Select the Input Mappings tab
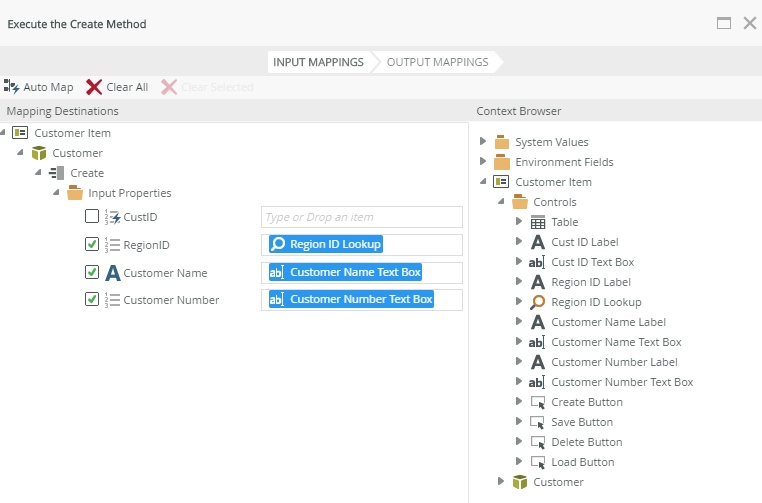Screen dimensions: 762x503 point(318,62)
